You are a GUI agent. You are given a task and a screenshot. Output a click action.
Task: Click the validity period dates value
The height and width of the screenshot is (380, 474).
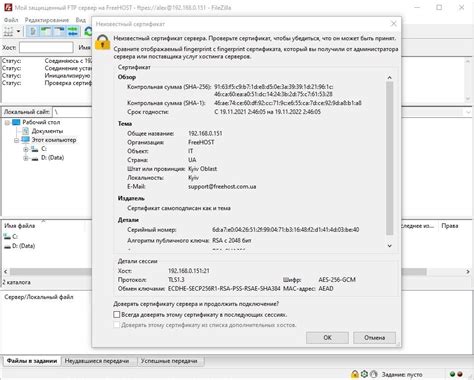(267, 112)
